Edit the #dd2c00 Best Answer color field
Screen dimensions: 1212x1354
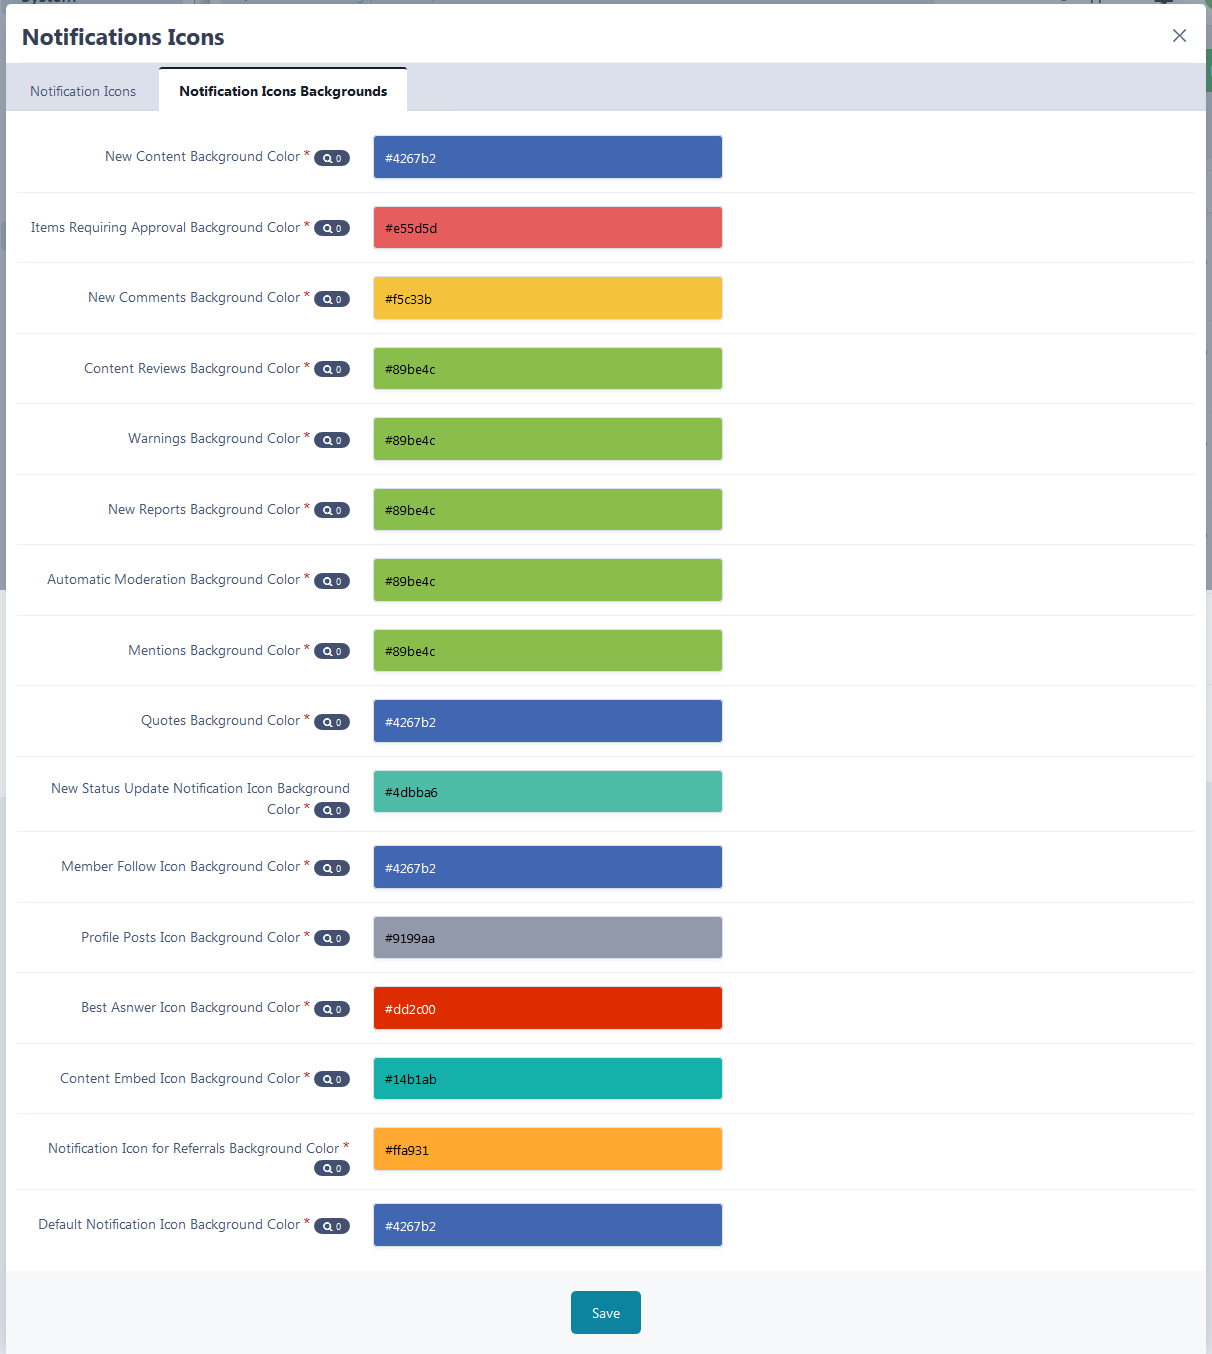[548, 1008]
